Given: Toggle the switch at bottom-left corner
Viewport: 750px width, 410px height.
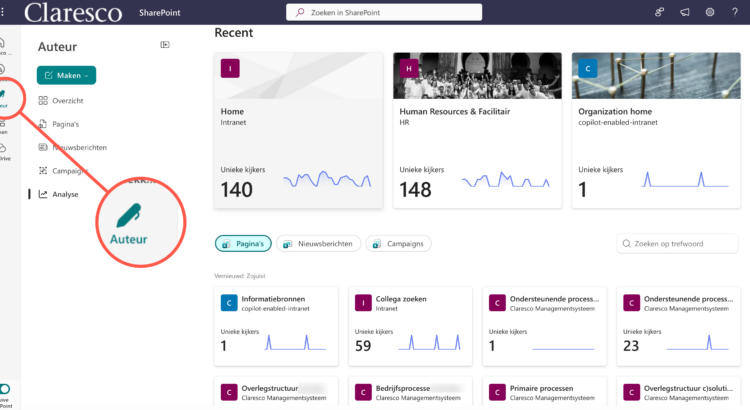Looking at the screenshot, I should click(4, 389).
